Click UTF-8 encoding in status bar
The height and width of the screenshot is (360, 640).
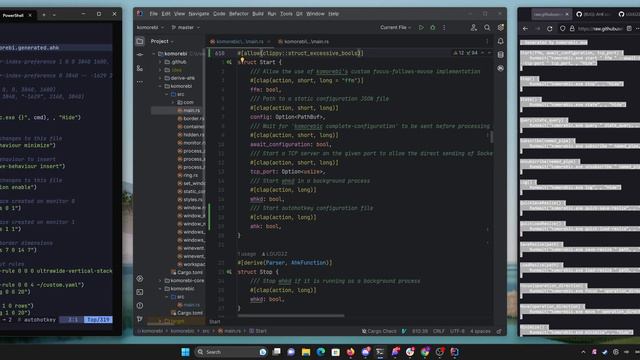457,331
